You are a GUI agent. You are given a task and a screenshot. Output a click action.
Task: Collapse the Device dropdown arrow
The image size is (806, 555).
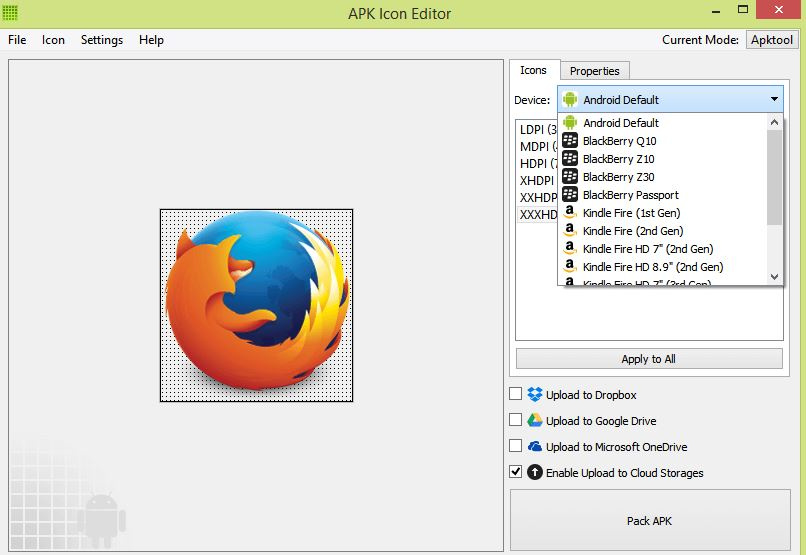774,99
